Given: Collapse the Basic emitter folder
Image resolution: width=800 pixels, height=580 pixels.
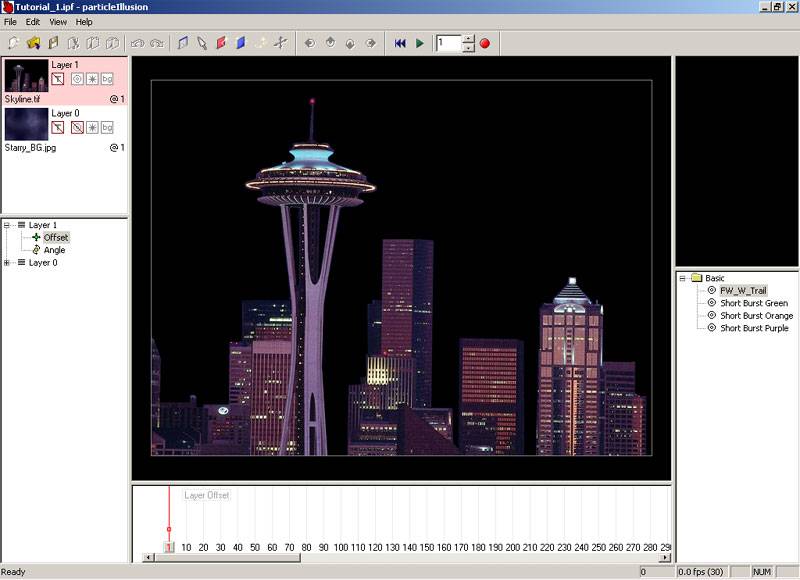Looking at the screenshot, I should coord(683,278).
